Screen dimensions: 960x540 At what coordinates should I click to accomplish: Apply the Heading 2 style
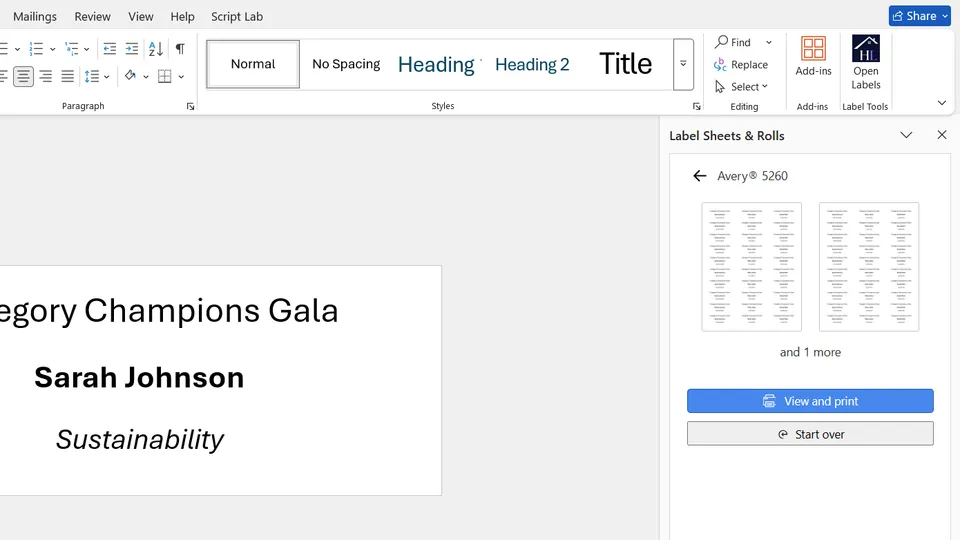[x=532, y=64]
